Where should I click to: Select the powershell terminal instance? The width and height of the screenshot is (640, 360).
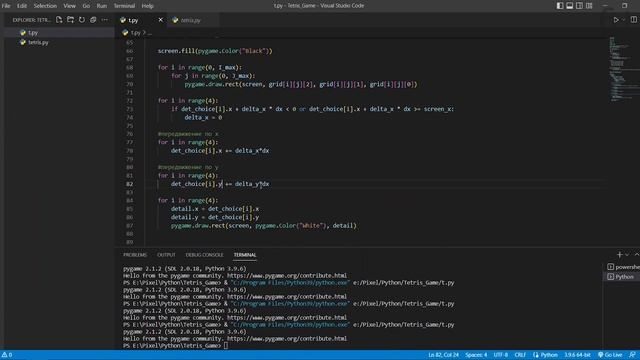click(623, 267)
